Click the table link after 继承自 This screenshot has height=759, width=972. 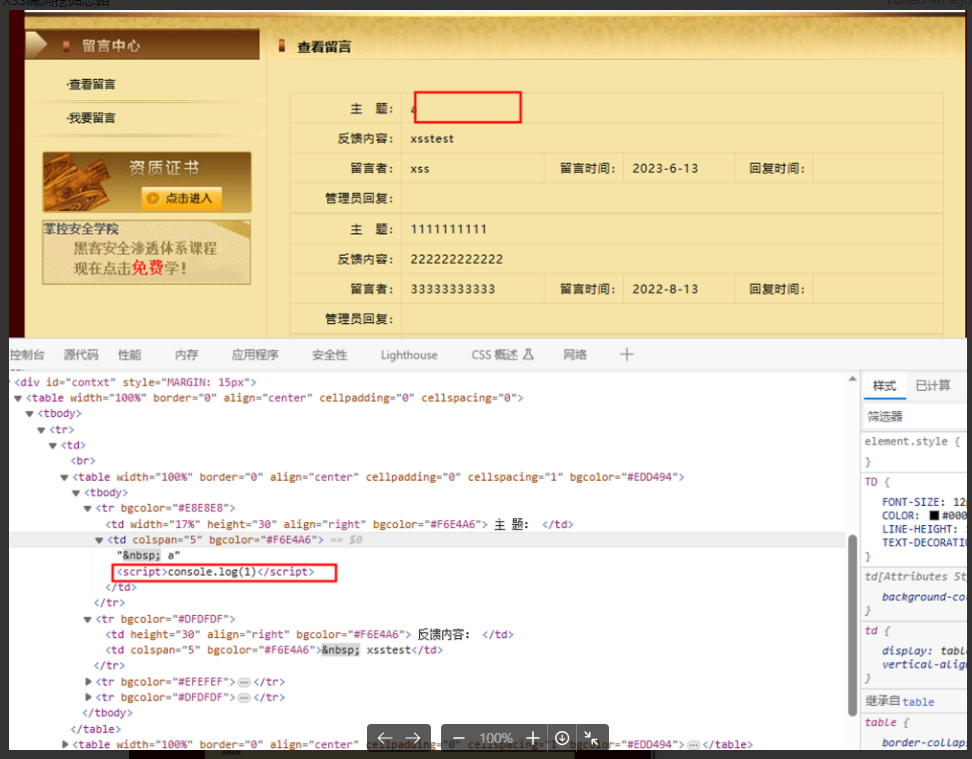point(918,702)
